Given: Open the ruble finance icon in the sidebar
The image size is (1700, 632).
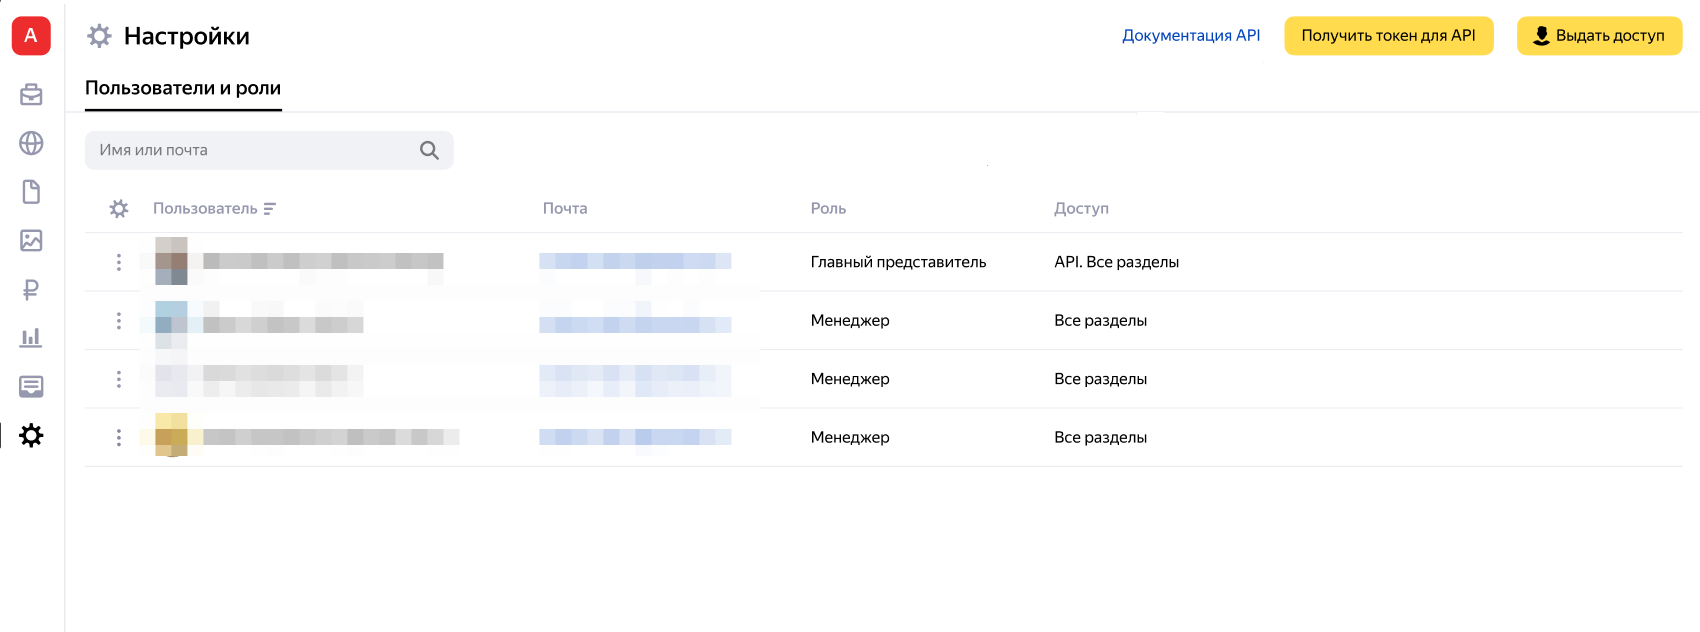Looking at the screenshot, I should pyautogui.click(x=31, y=289).
